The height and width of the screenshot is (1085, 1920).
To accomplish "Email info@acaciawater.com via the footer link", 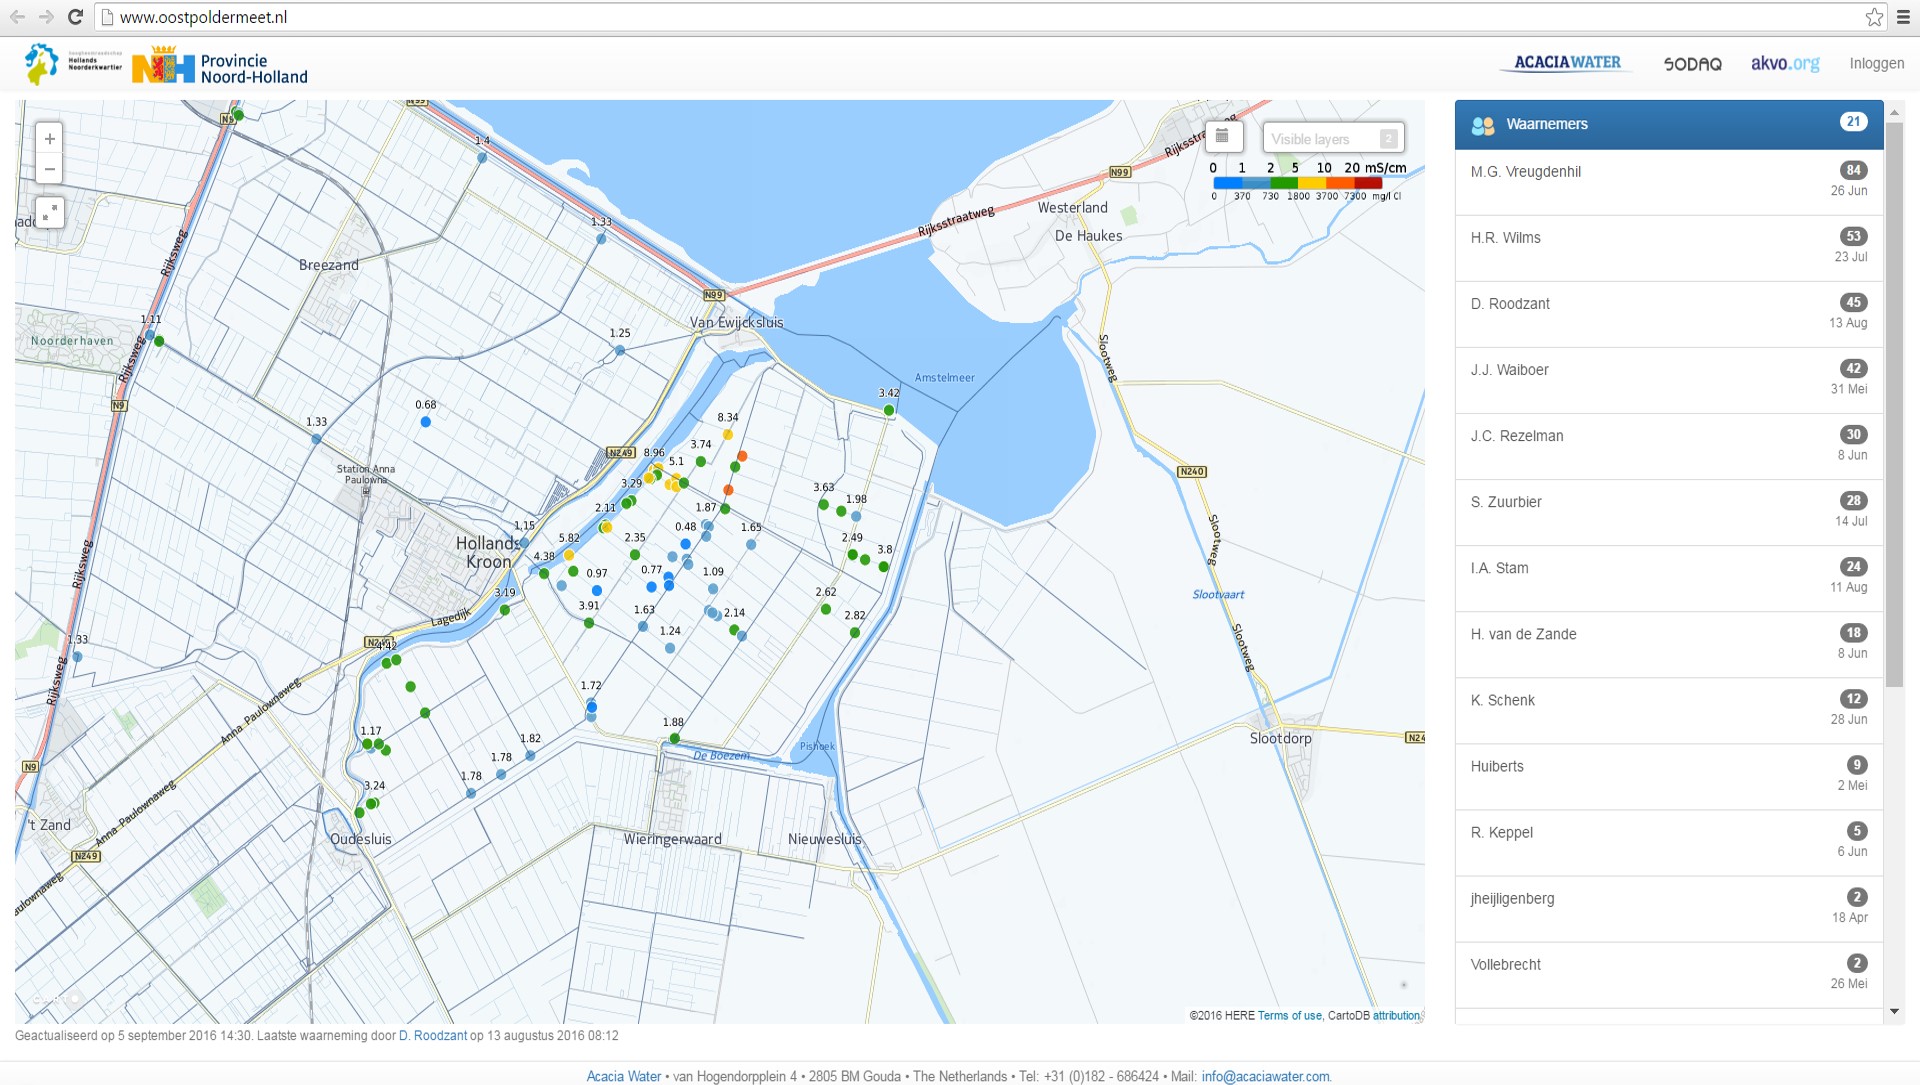I will pos(1265,1077).
